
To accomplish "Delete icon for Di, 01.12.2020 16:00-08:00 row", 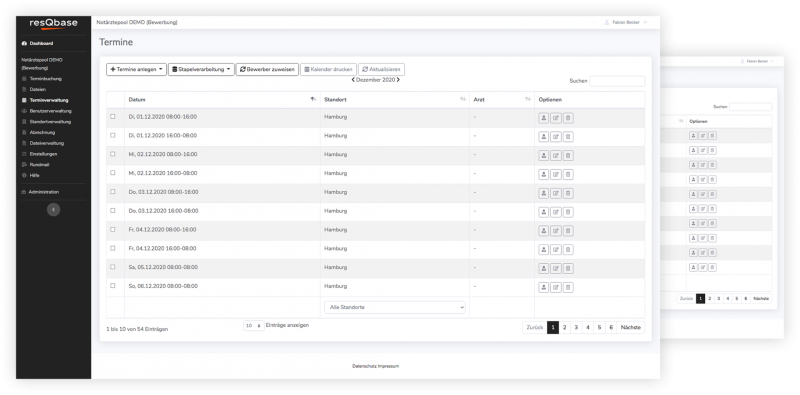I will click(x=568, y=137).
